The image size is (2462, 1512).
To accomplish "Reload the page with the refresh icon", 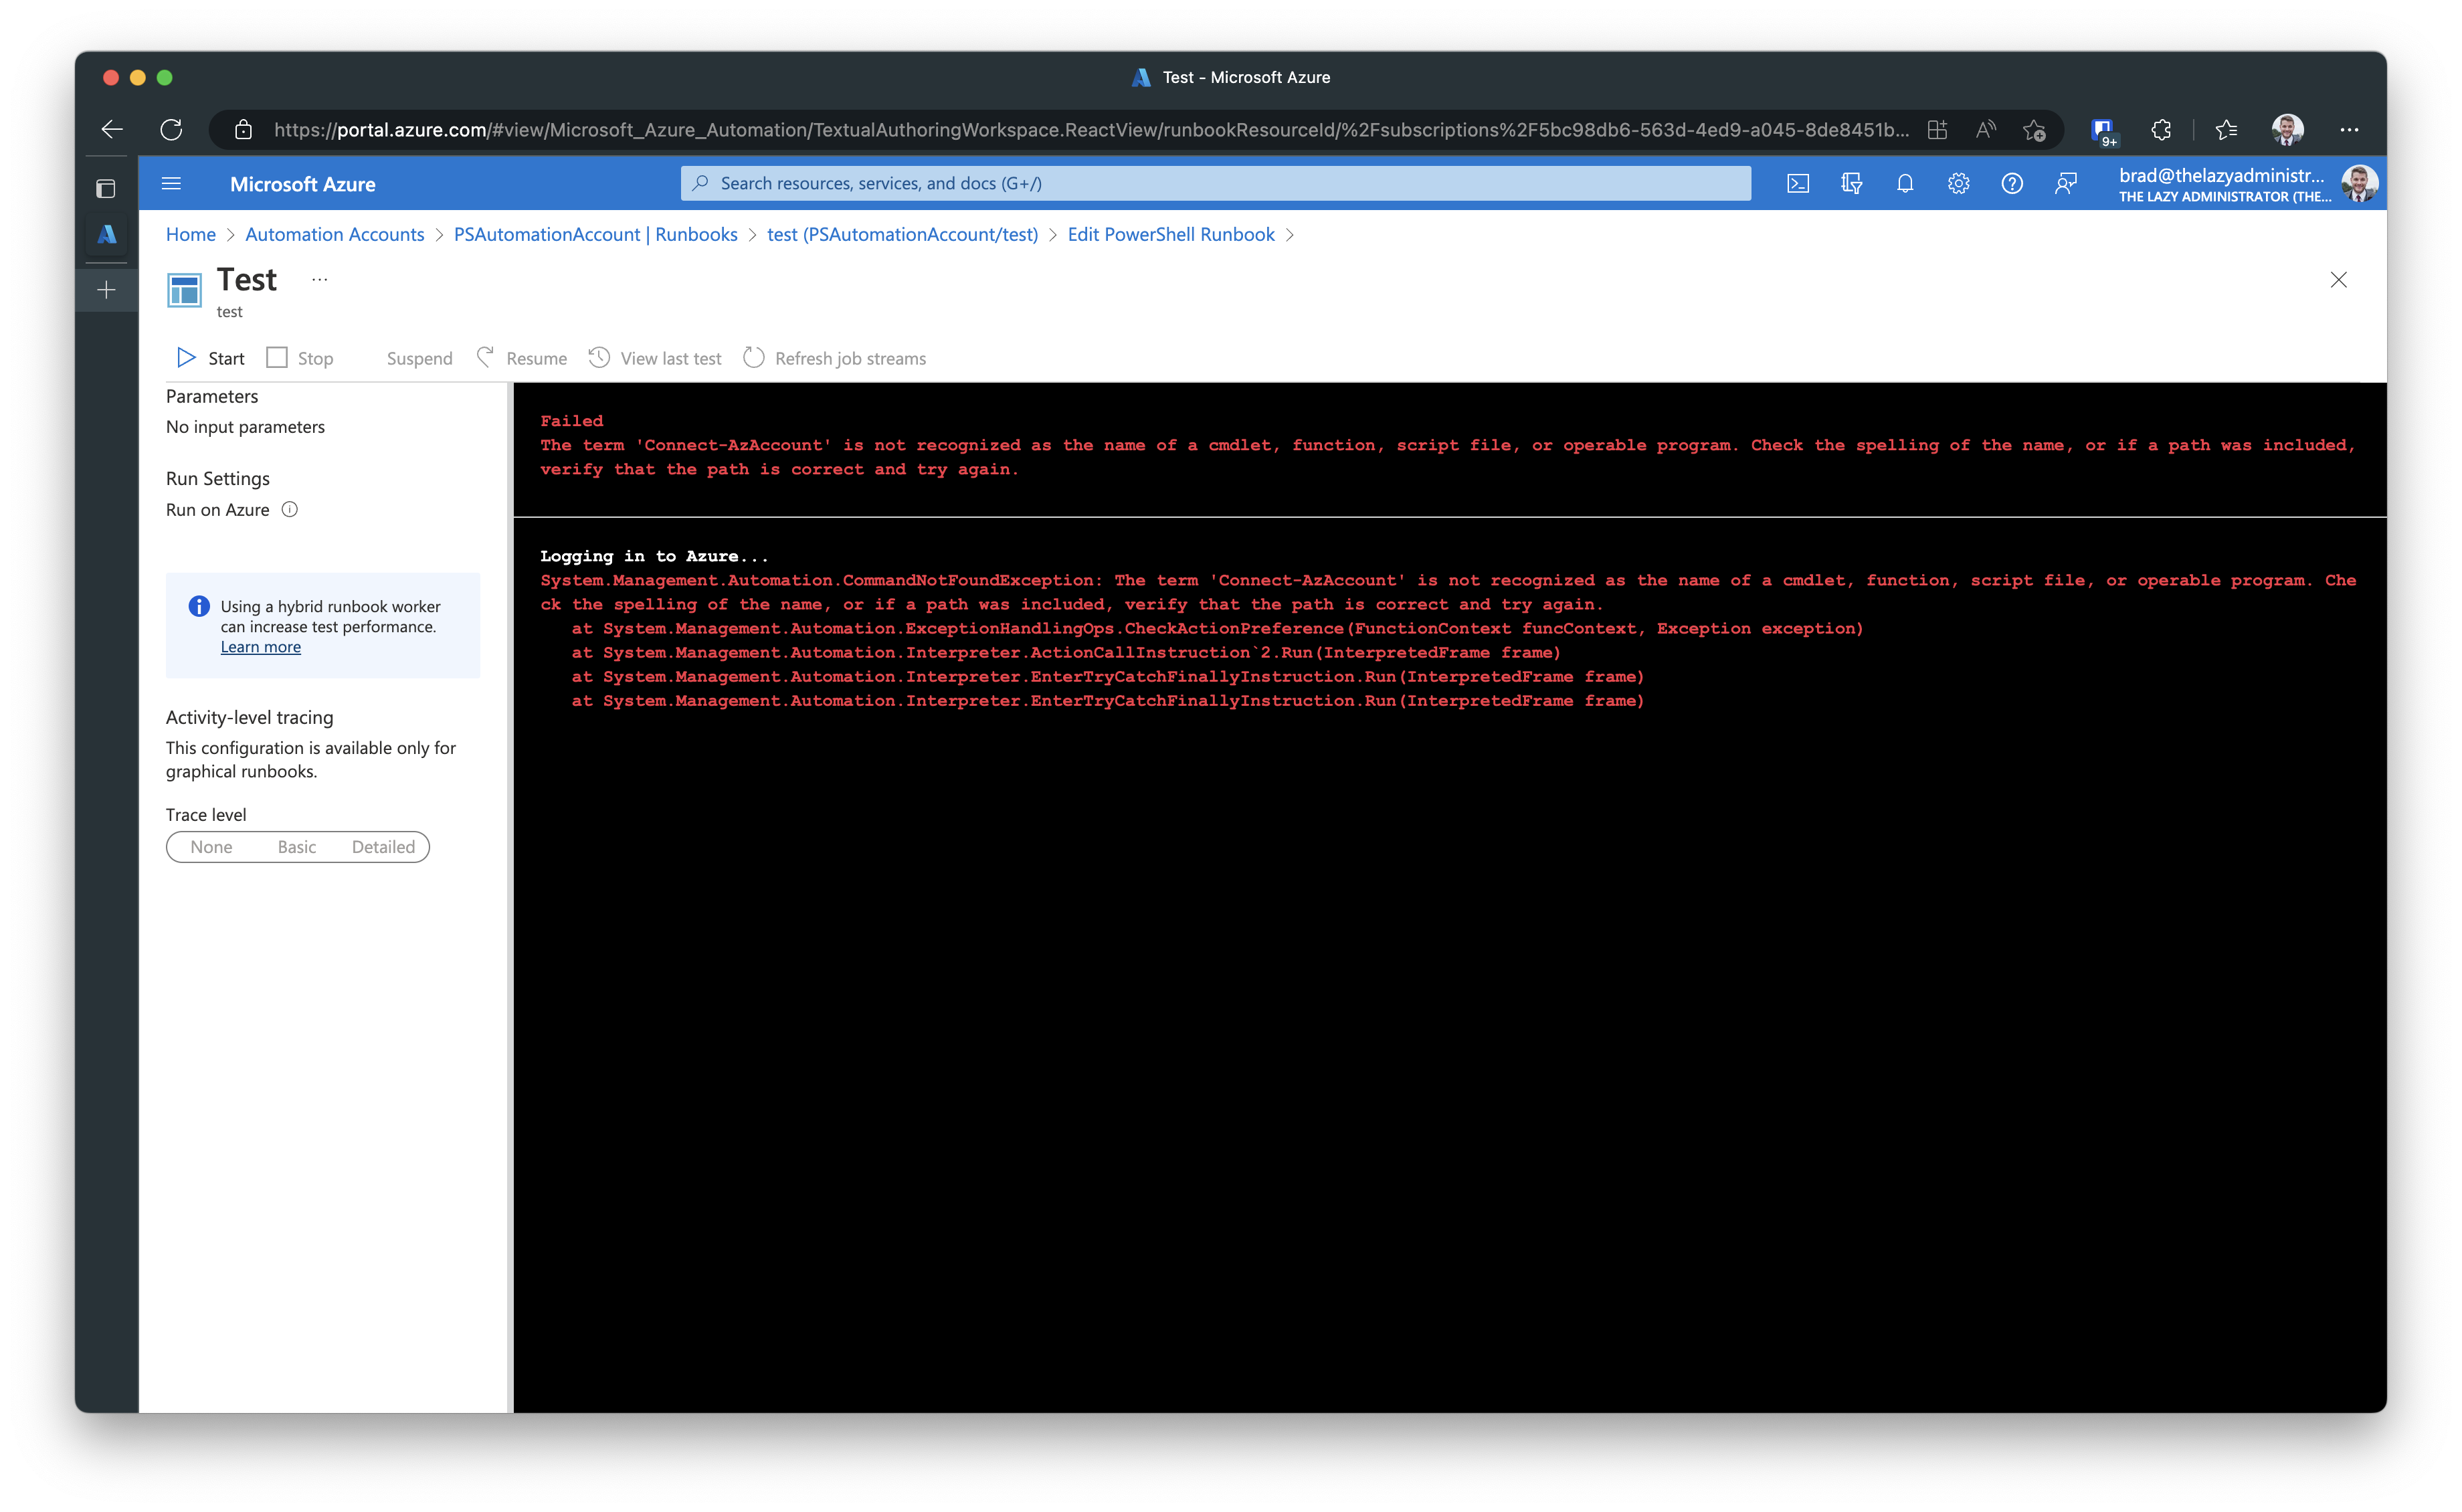I will coord(171,130).
